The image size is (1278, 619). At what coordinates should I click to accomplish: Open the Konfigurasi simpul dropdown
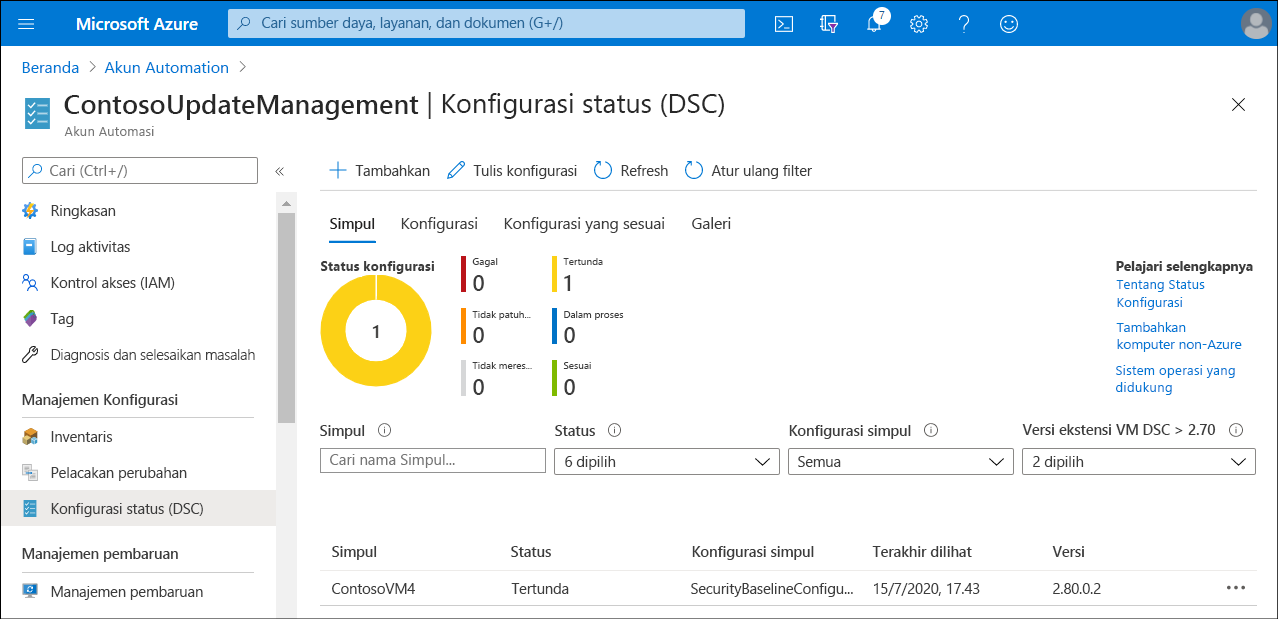pyautogui.click(x=901, y=461)
